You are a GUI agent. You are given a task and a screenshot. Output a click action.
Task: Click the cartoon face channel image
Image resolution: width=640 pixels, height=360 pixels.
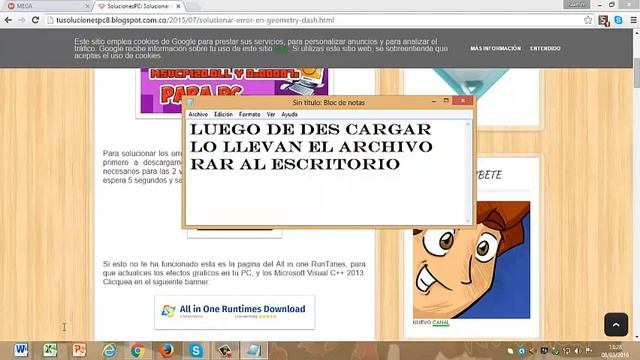click(x=471, y=260)
